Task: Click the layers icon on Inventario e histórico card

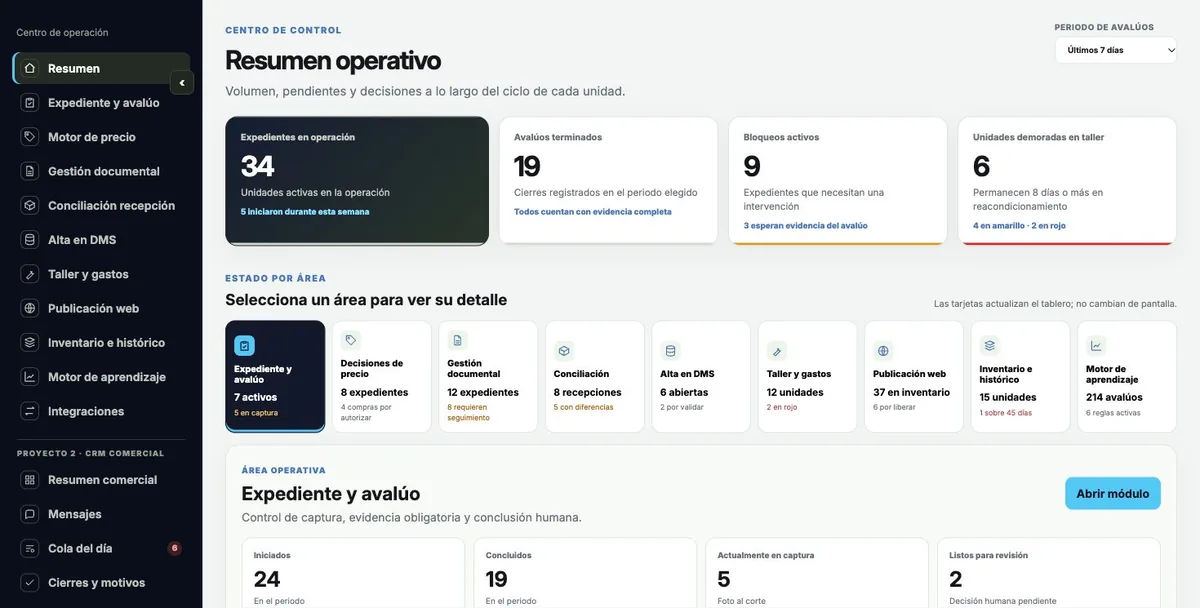Action: point(990,345)
